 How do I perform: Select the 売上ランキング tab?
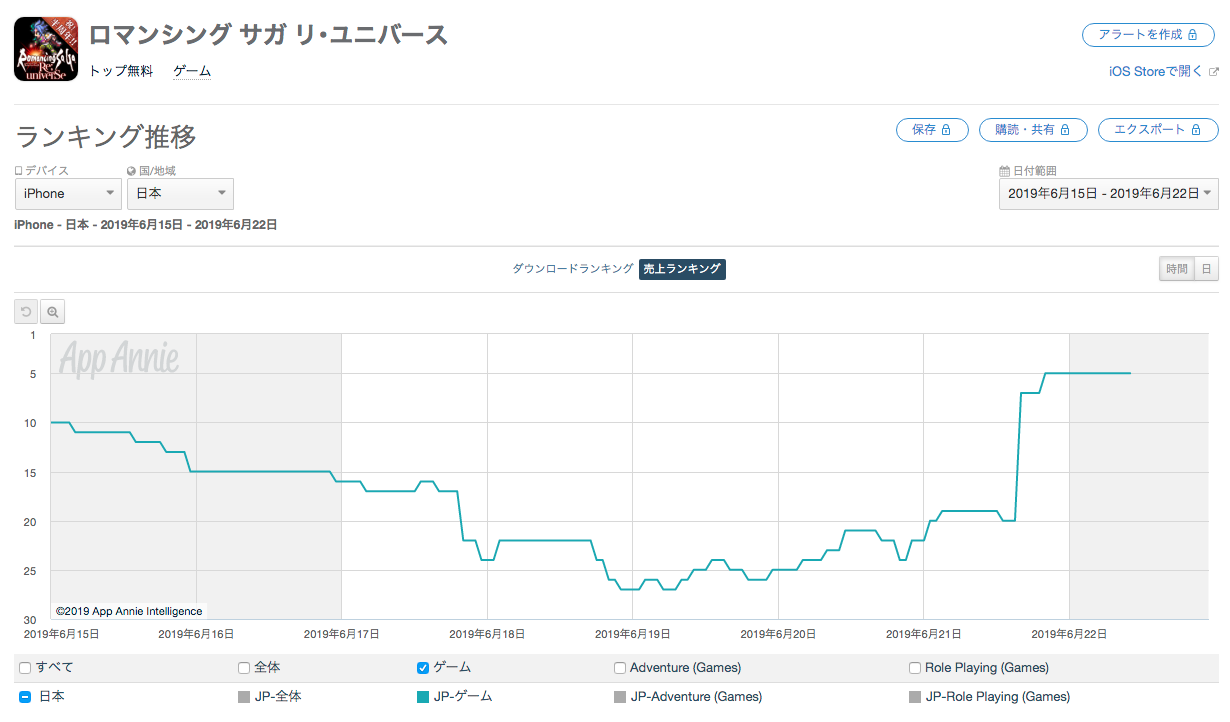tap(682, 269)
